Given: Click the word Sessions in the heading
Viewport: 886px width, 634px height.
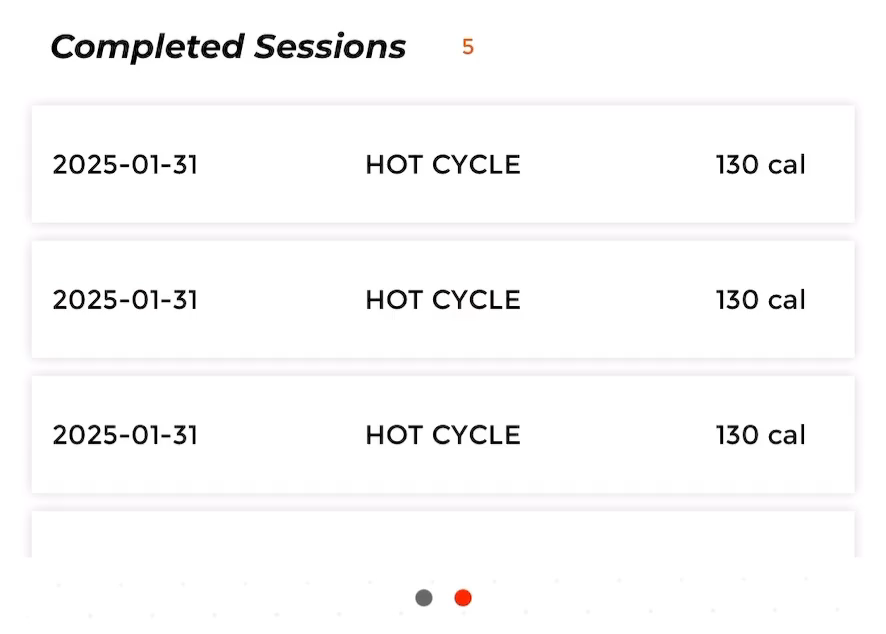Looking at the screenshot, I should point(330,46).
